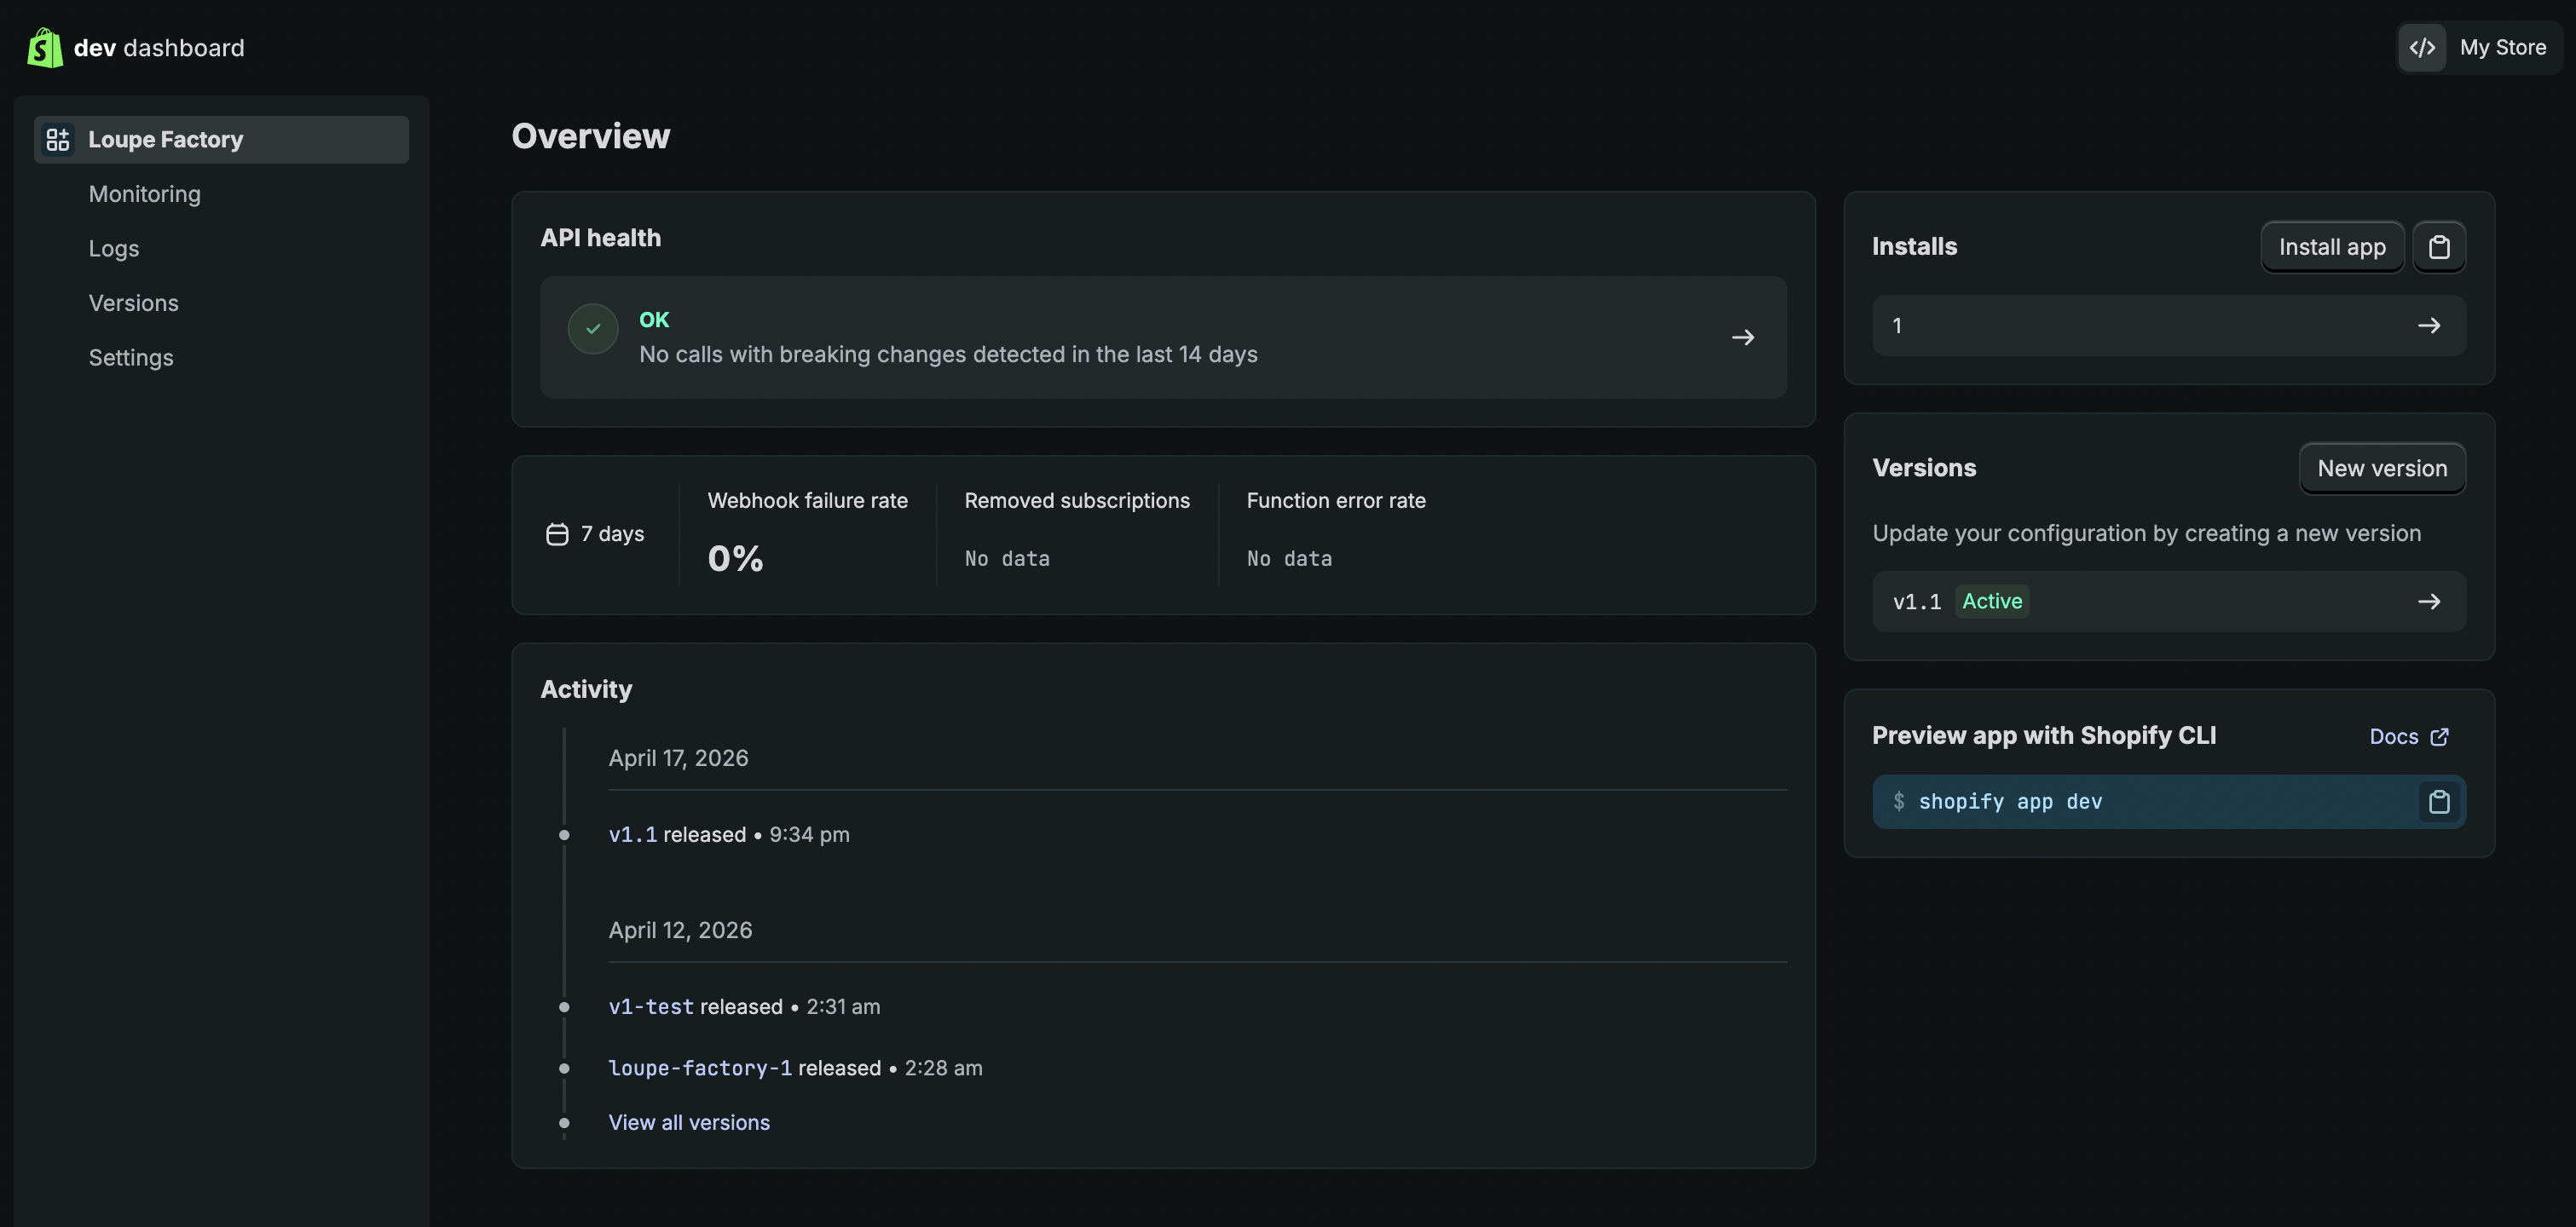Click the 'No calls with breaking changes' message
This screenshot has height=1227, width=2576.
pos(948,355)
